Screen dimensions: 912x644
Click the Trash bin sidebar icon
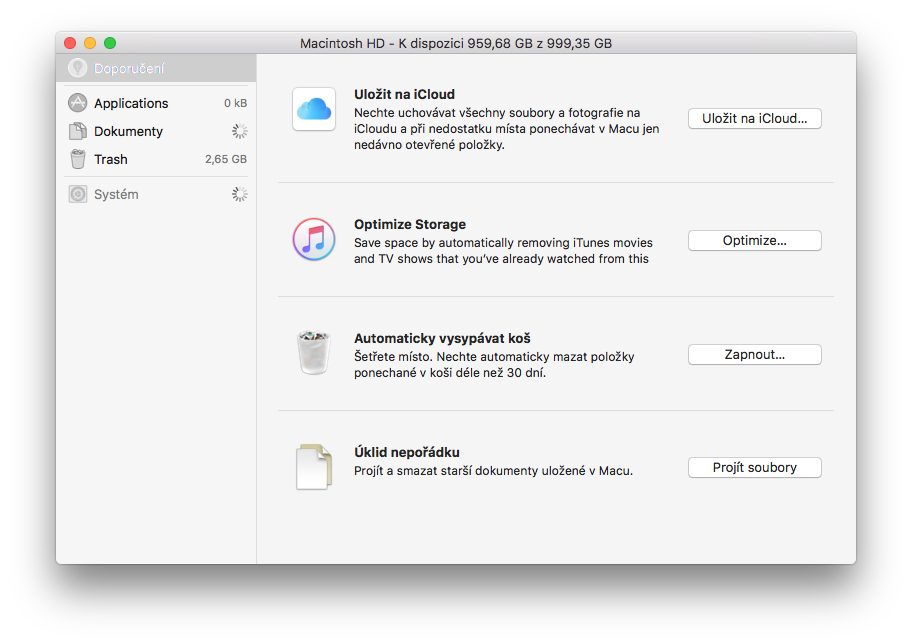click(78, 159)
